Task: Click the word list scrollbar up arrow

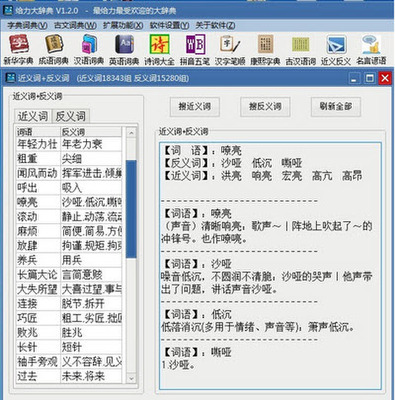Action: 131,133
